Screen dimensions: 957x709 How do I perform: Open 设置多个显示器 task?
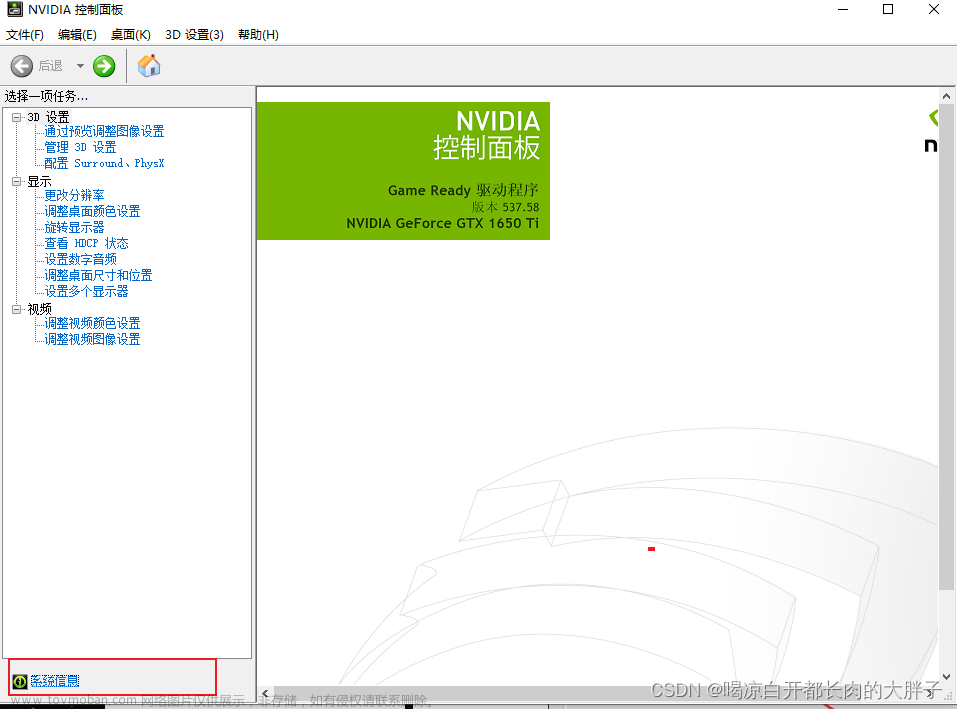86,291
